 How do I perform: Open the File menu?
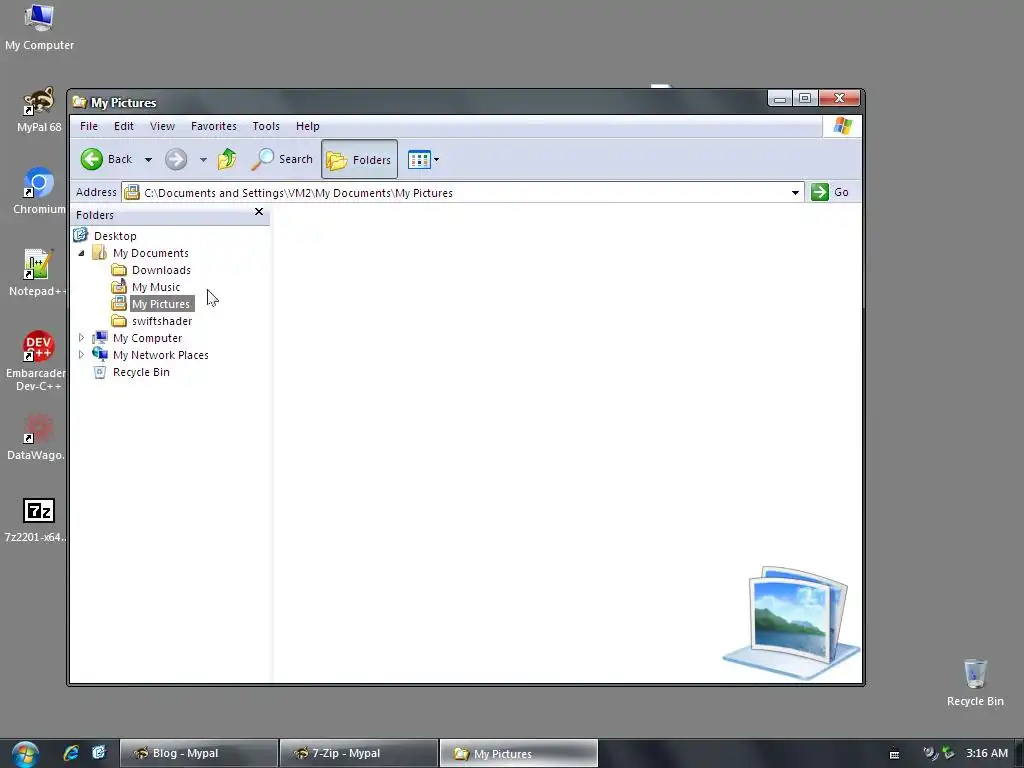point(89,126)
